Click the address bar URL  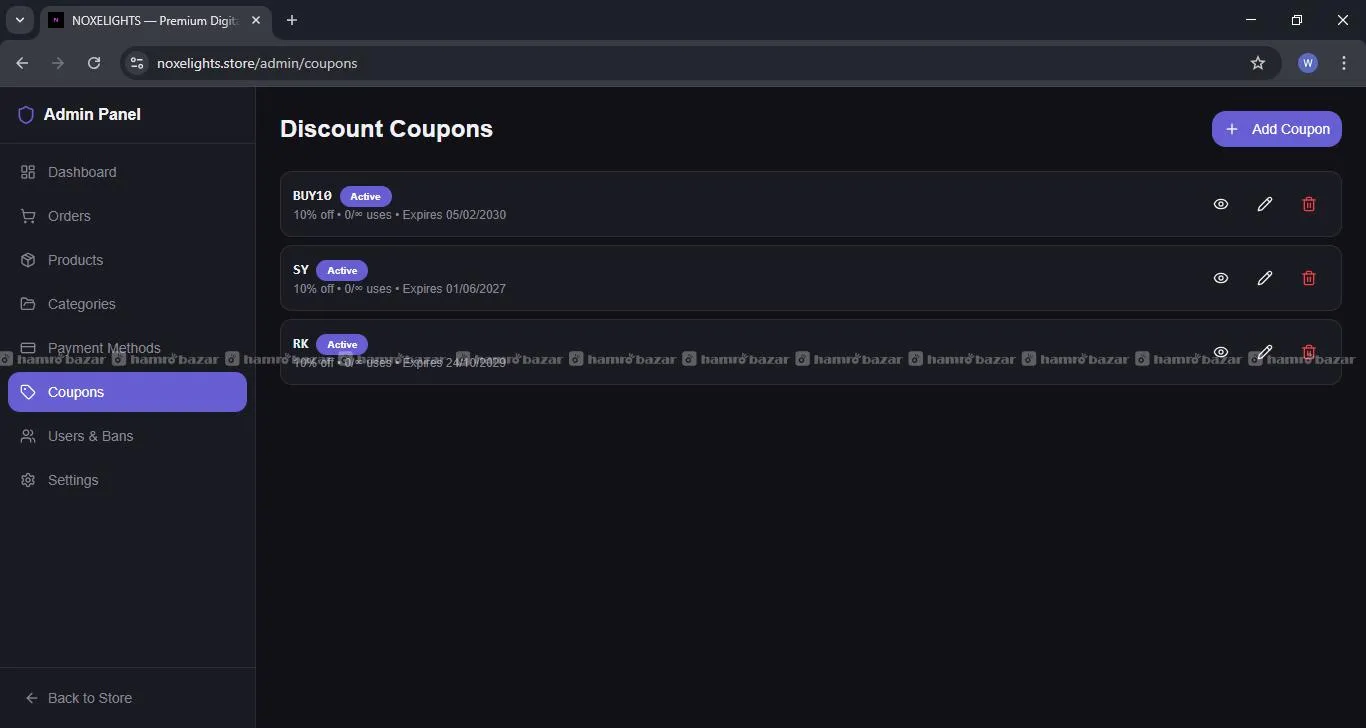click(x=257, y=63)
